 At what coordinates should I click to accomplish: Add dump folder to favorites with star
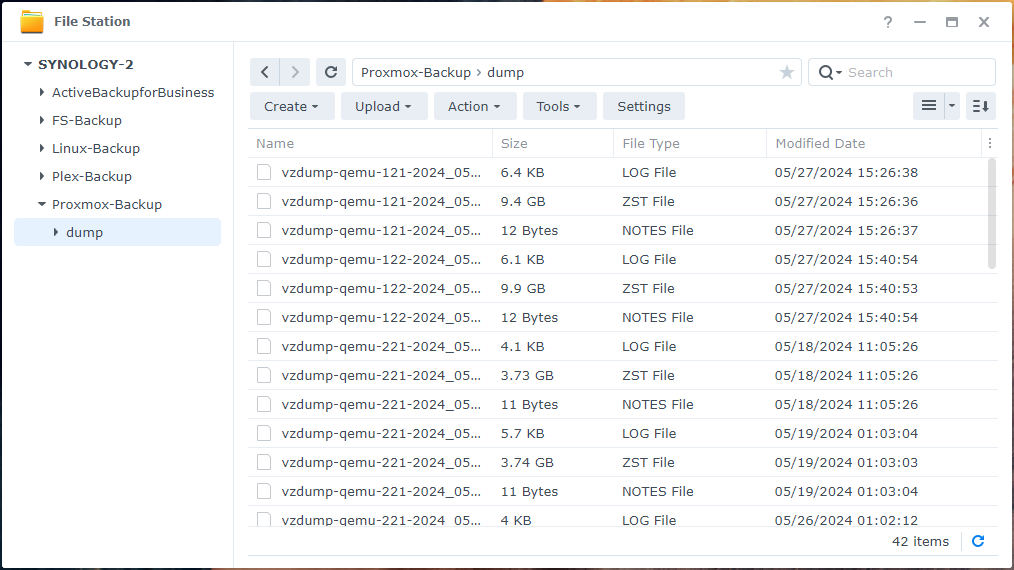(786, 72)
